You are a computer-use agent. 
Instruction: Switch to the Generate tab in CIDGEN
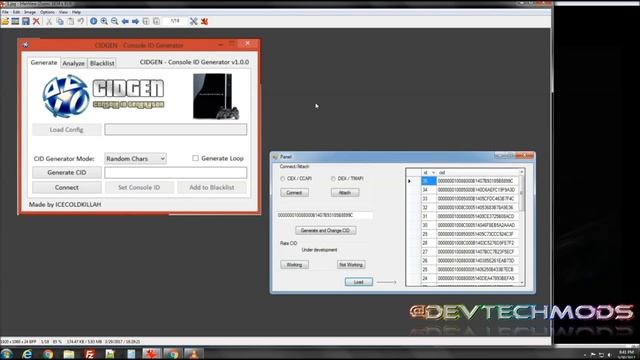click(44, 62)
